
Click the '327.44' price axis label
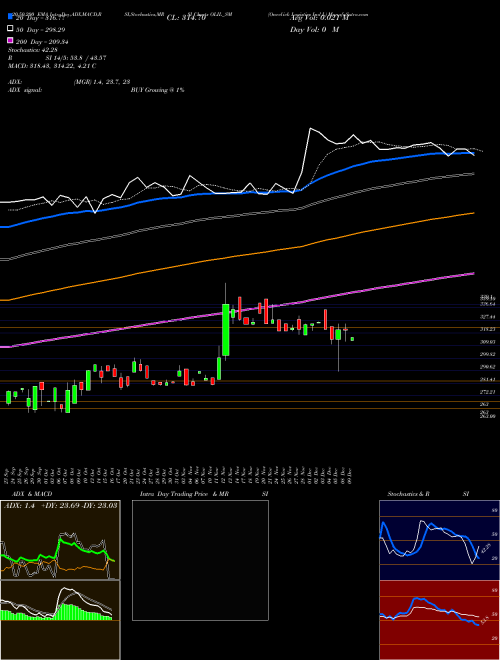click(x=487, y=317)
